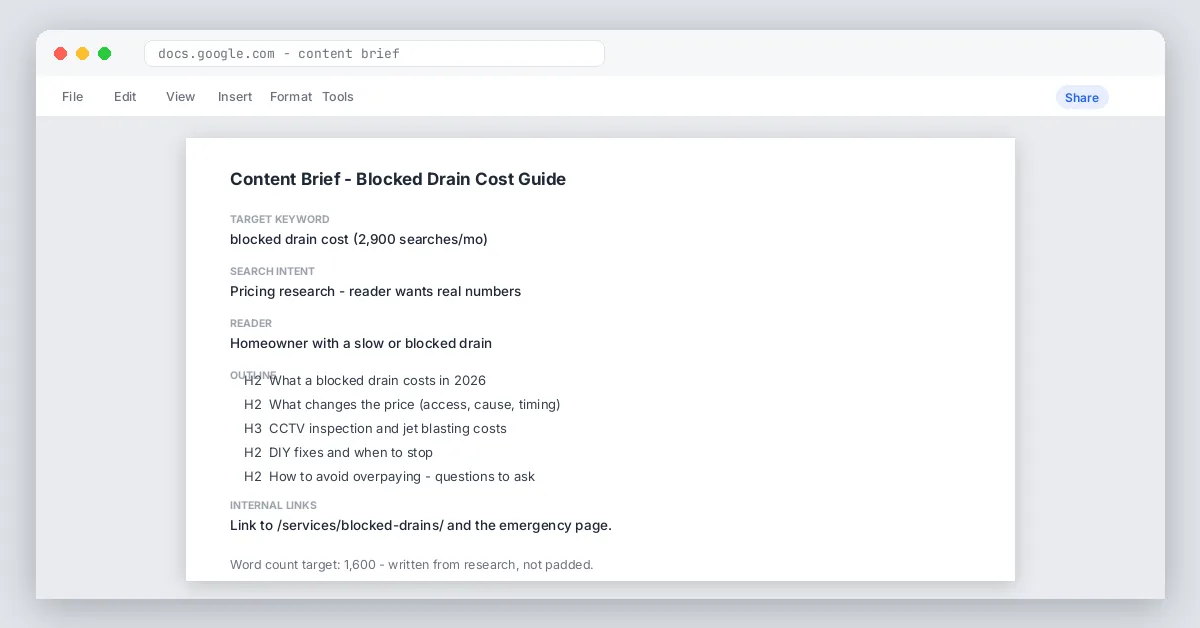This screenshot has width=1200, height=628.
Task: Click the OUTLINE label
Action: pos(253,375)
